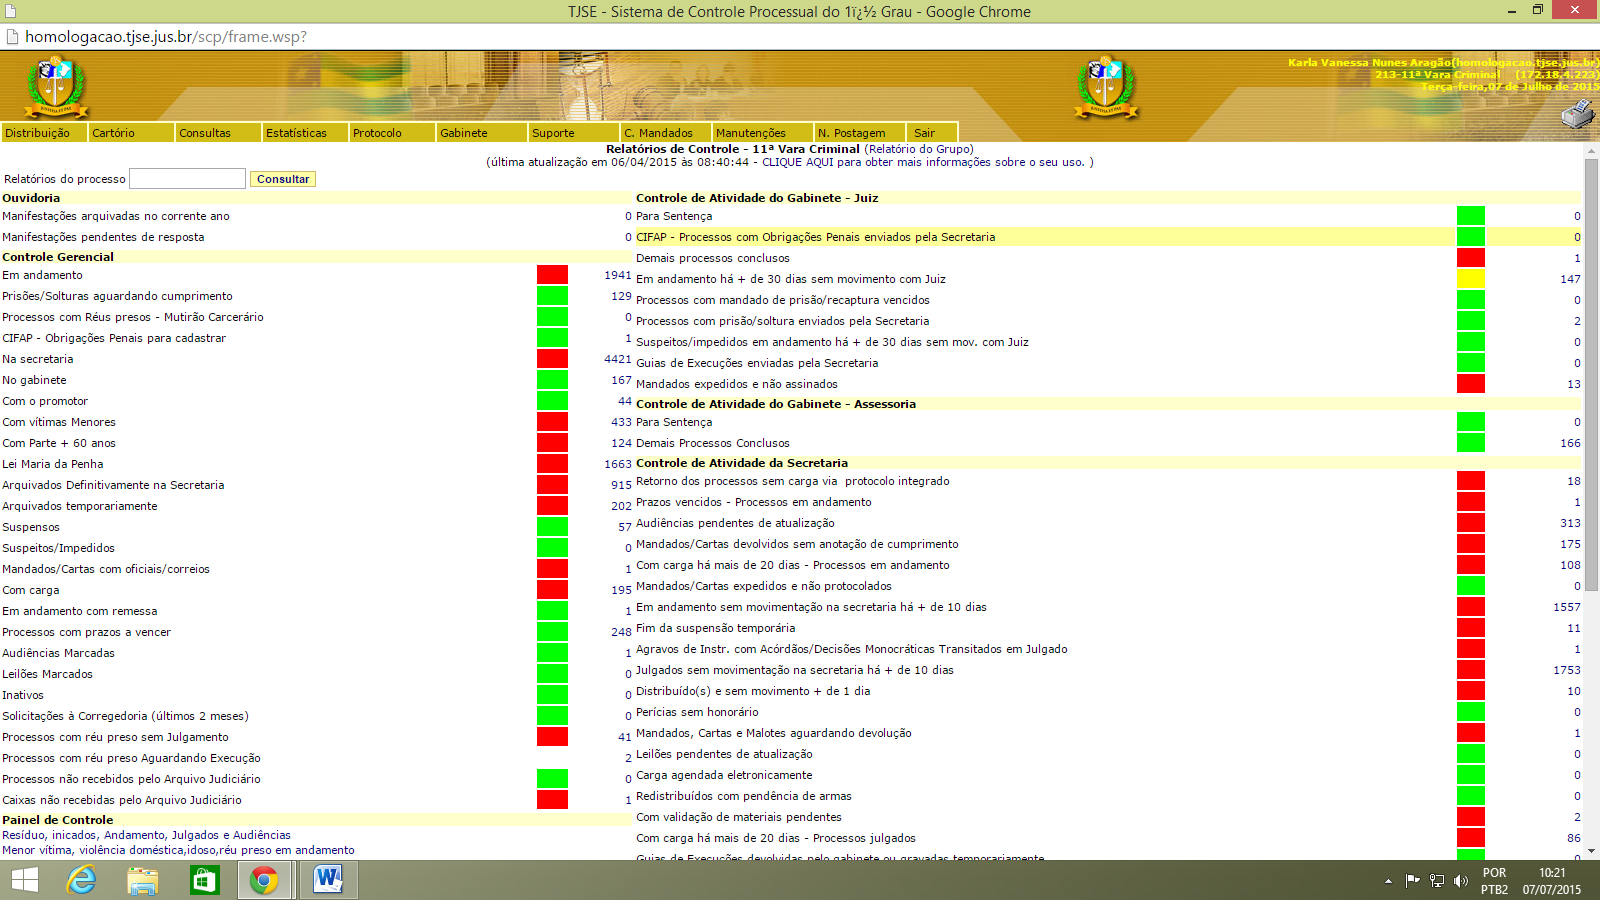
Task: Click the left TJSE coat of arms logo
Action: click(x=56, y=87)
